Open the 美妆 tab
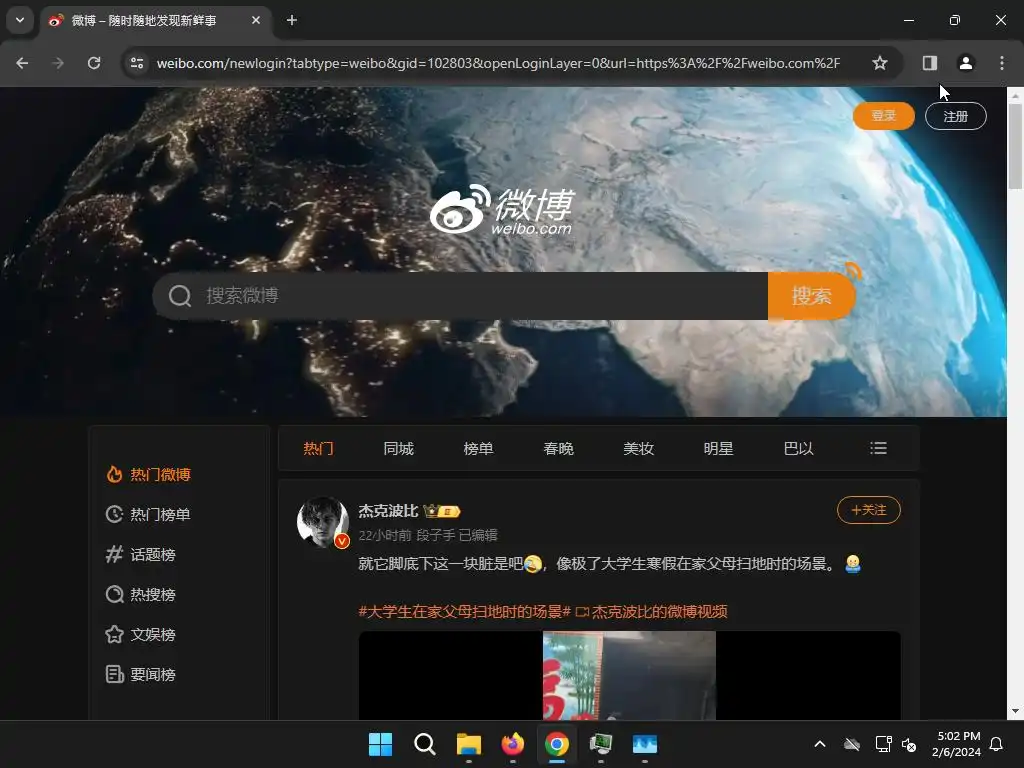The image size is (1024, 768). (x=638, y=449)
